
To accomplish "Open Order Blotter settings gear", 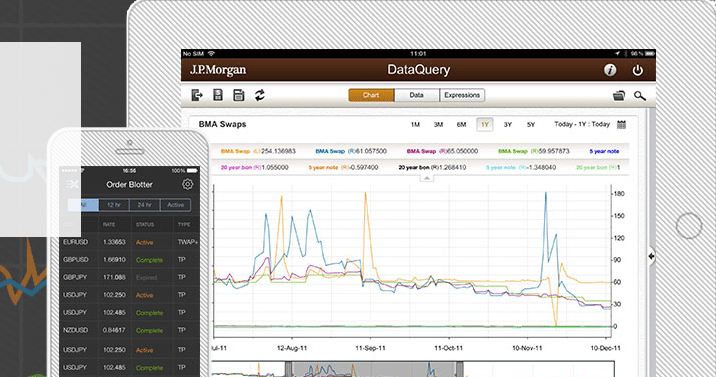I will coord(187,184).
